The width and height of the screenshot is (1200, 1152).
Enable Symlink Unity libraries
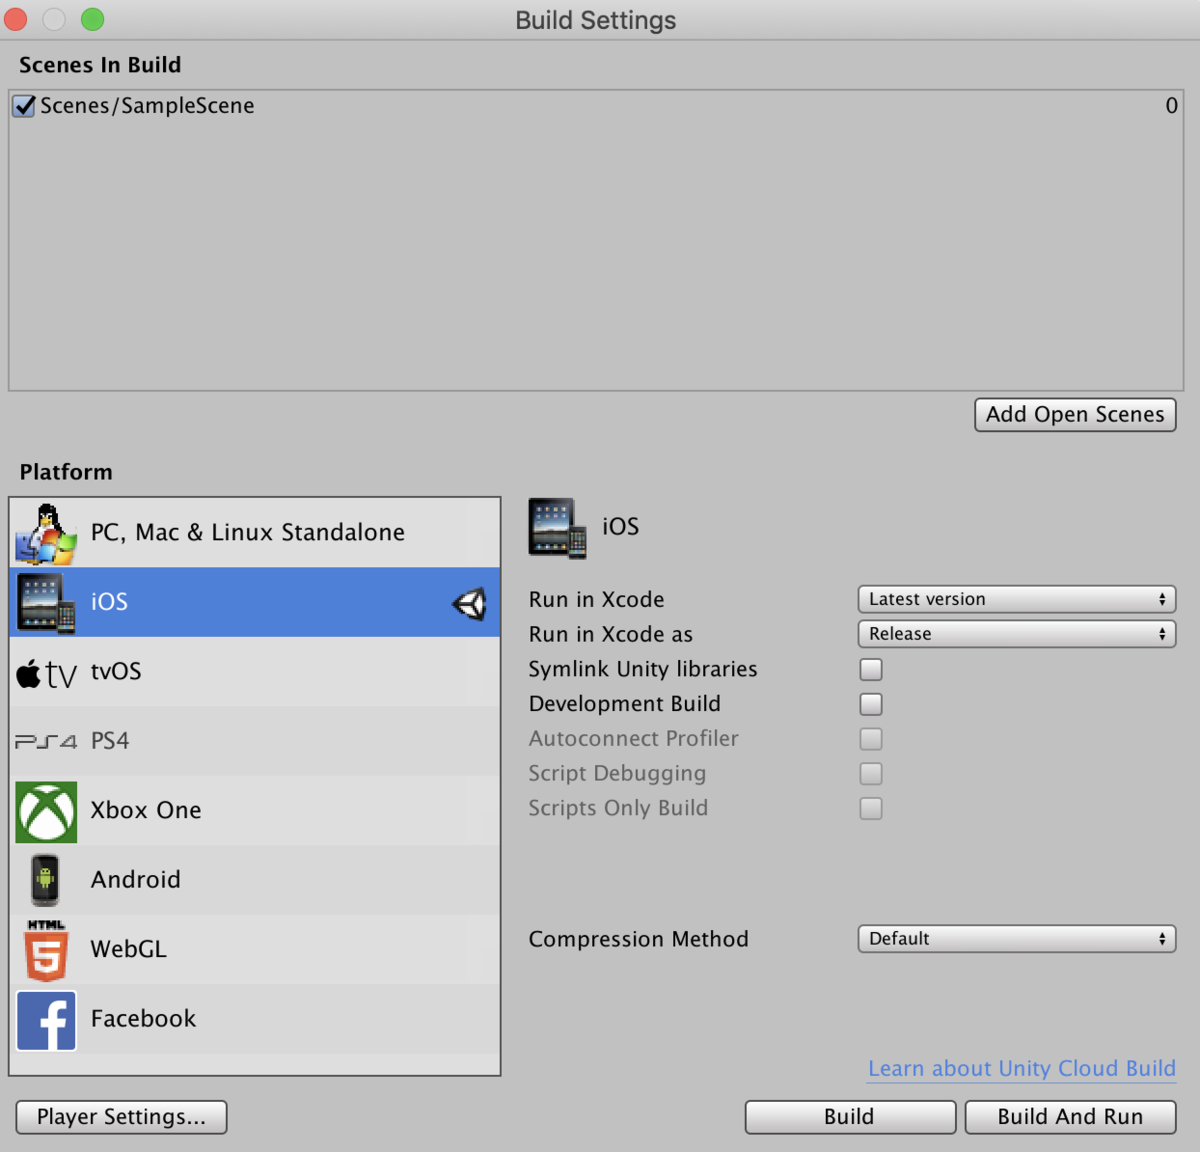pos(871,669)
